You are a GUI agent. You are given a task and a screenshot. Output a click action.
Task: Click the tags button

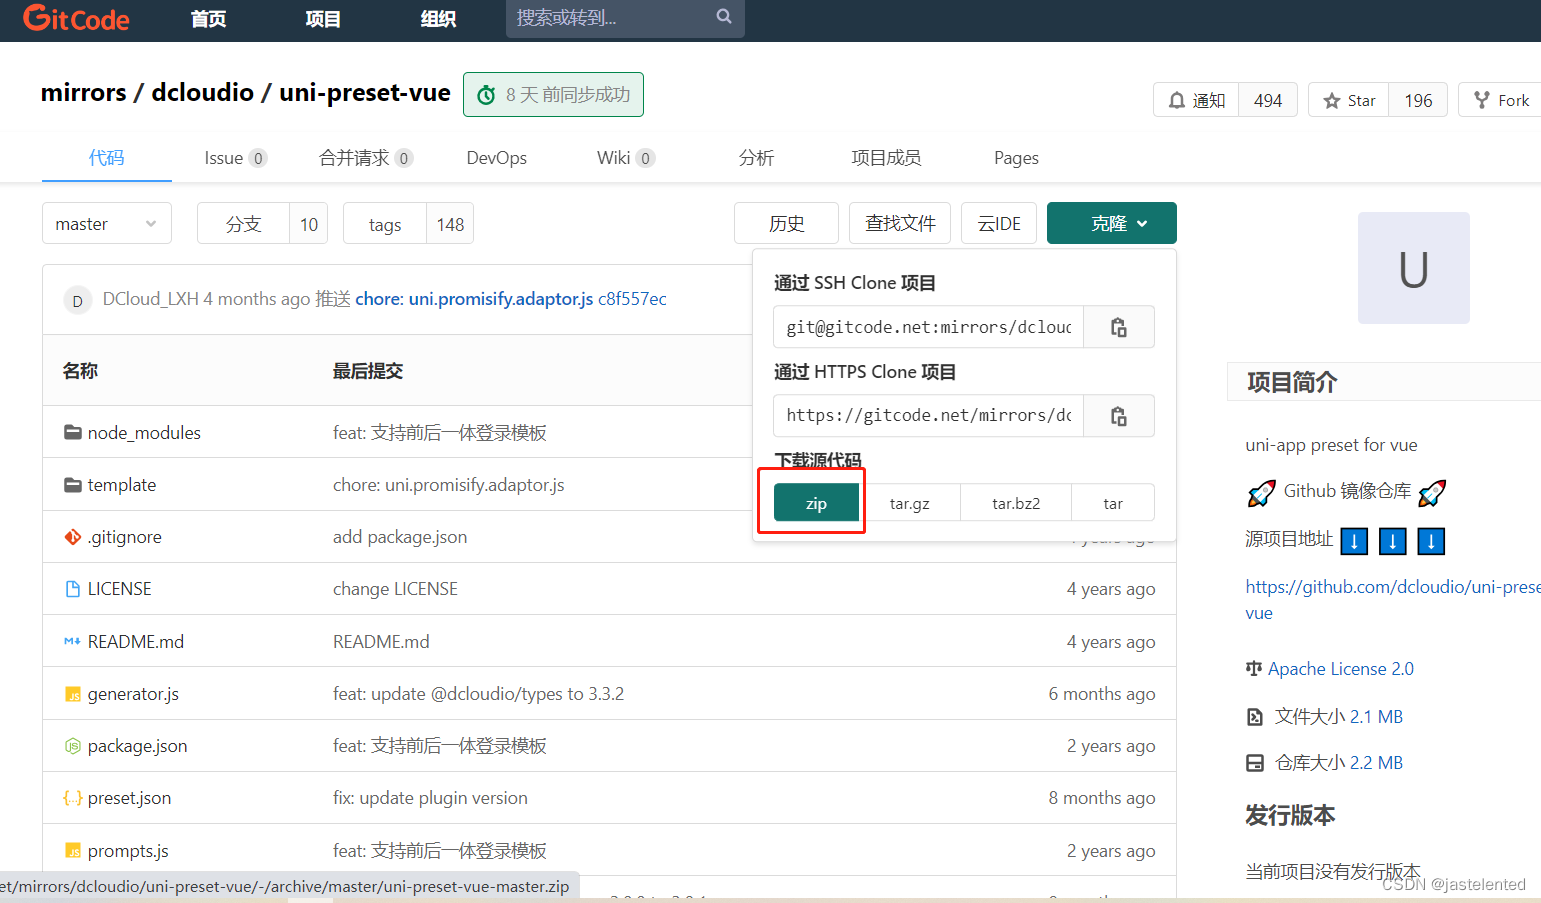tap(385, 224)
